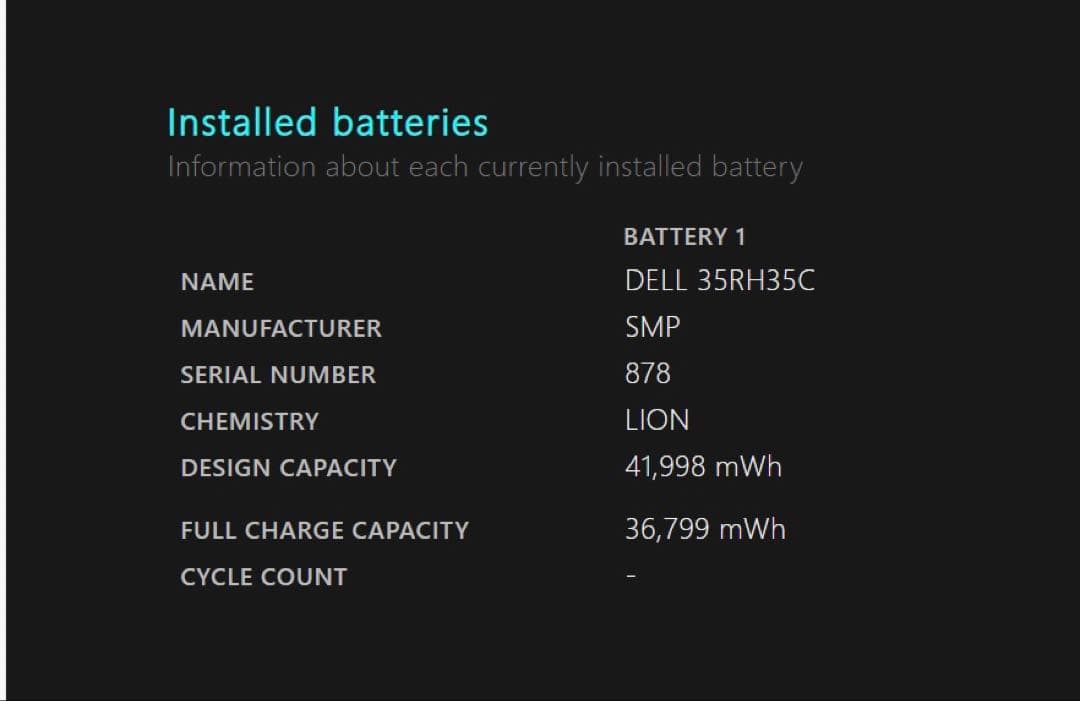The height and width of the screenshot is (701, 1080).
Task: Select the 36,799 mWh full charge value
Action: click(x=705, y=529)
